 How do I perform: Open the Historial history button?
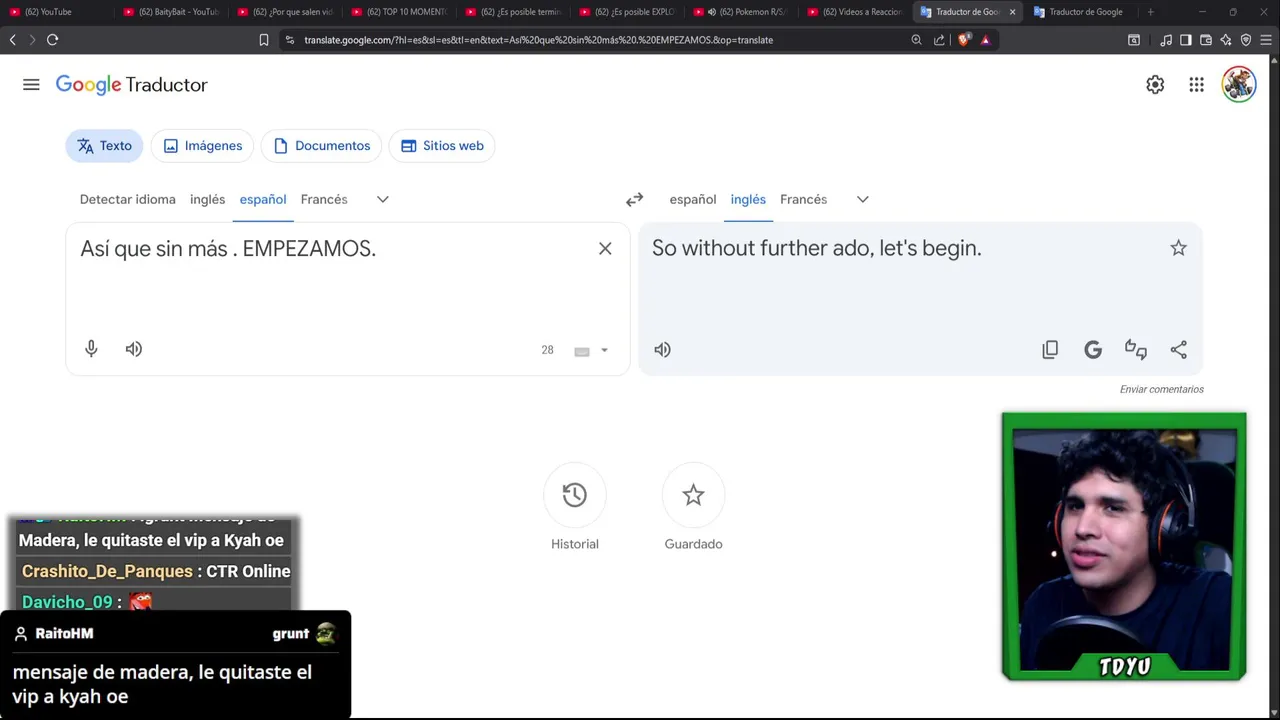[574, 495]
